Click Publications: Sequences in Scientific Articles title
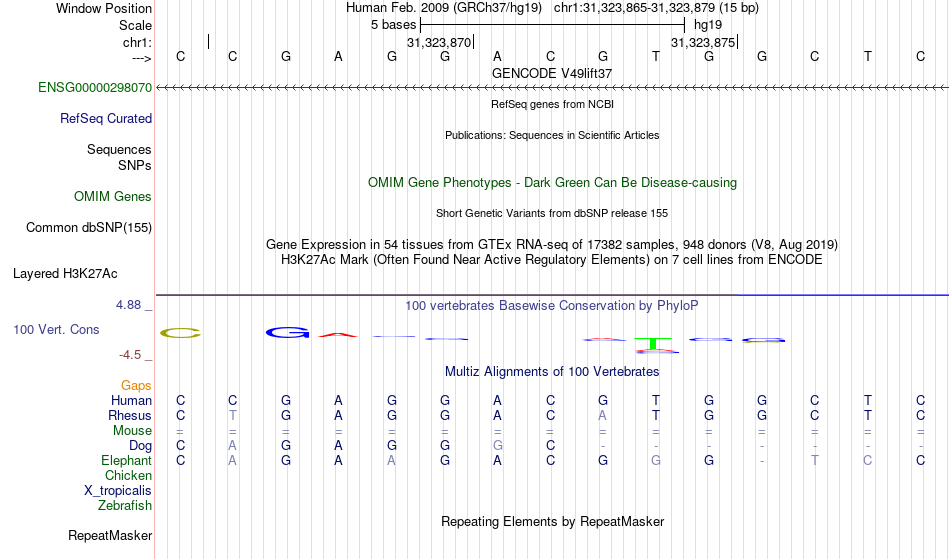The image size is (950, 559). [x=552, y=135]
